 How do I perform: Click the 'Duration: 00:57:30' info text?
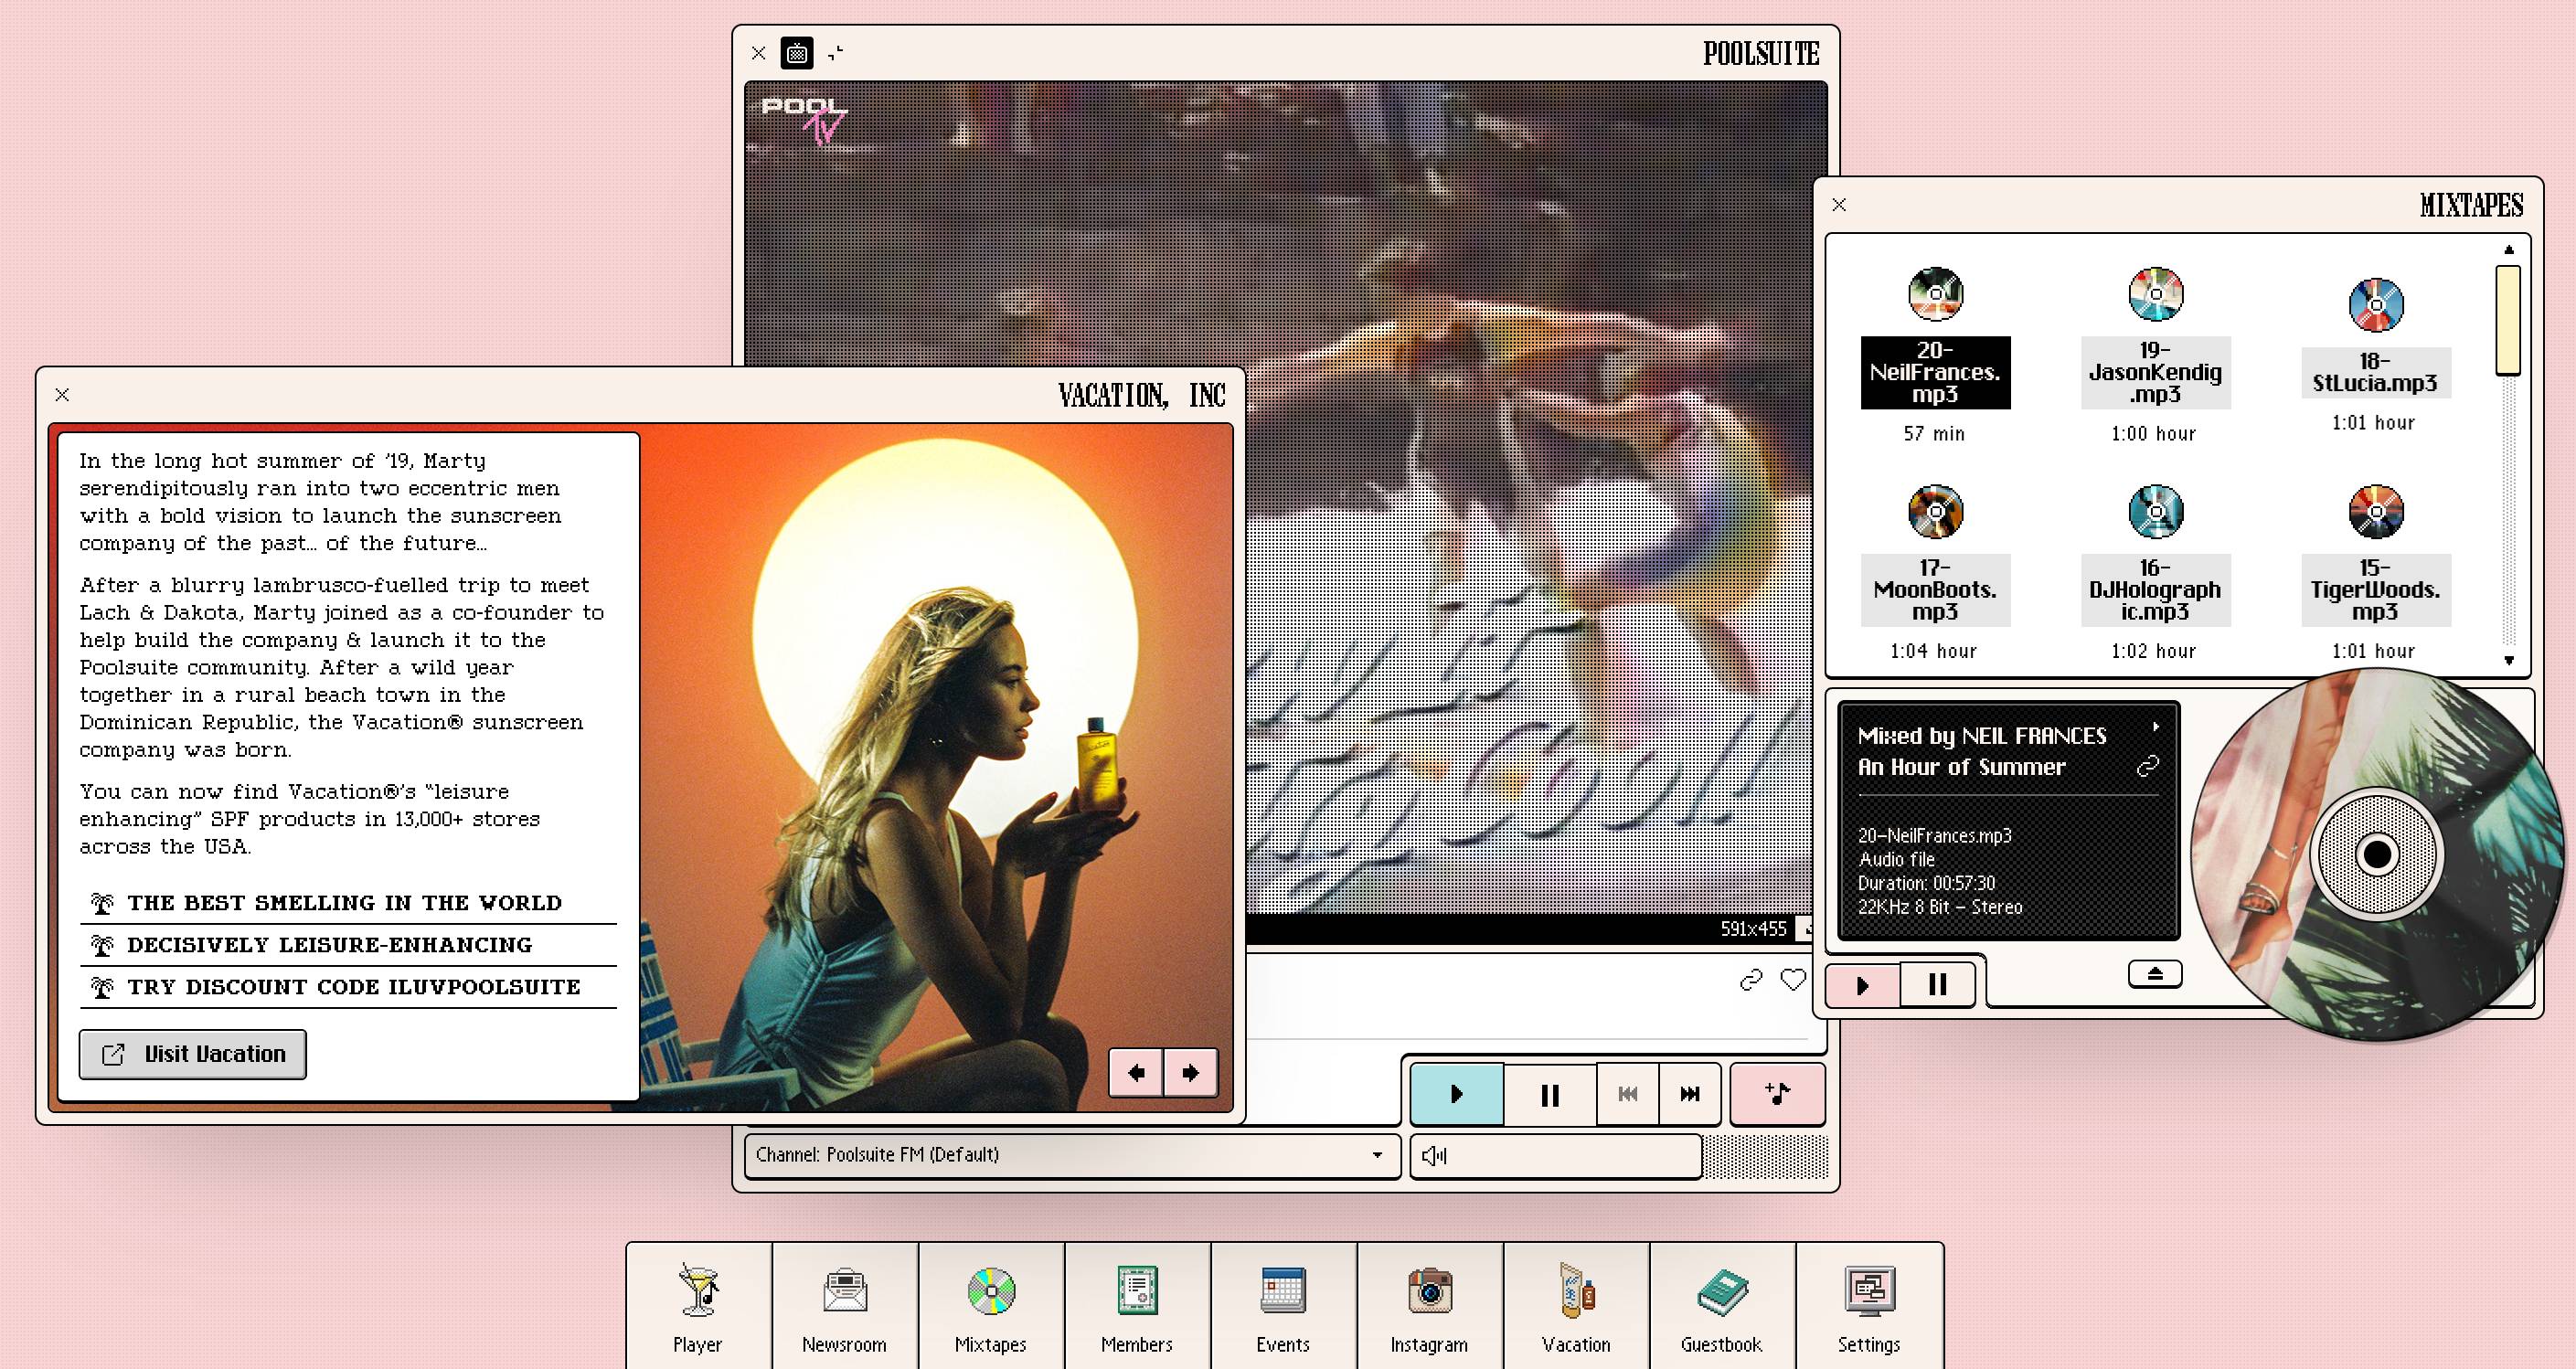[1926, 883]
